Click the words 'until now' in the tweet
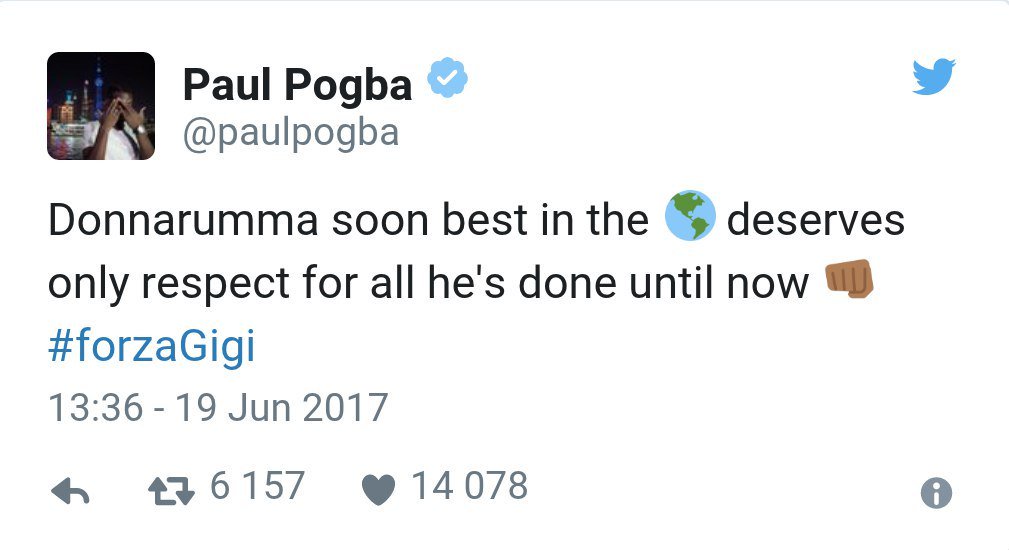 (x=718, y=284)
